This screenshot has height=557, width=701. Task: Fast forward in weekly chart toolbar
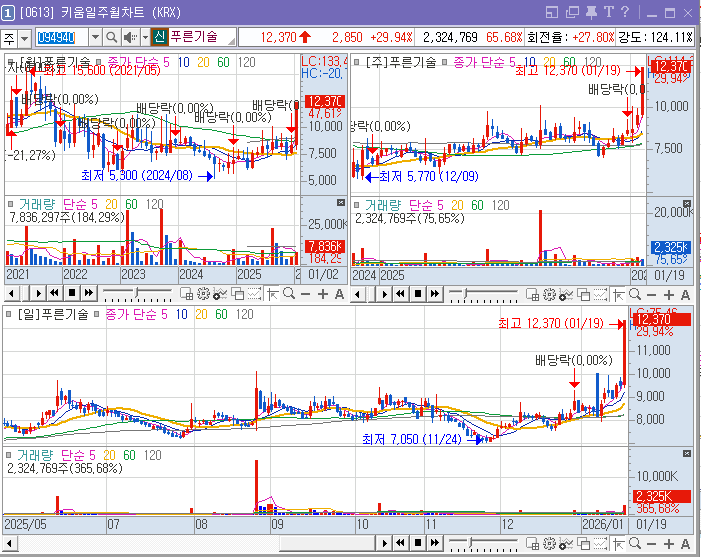coord(435,294)
